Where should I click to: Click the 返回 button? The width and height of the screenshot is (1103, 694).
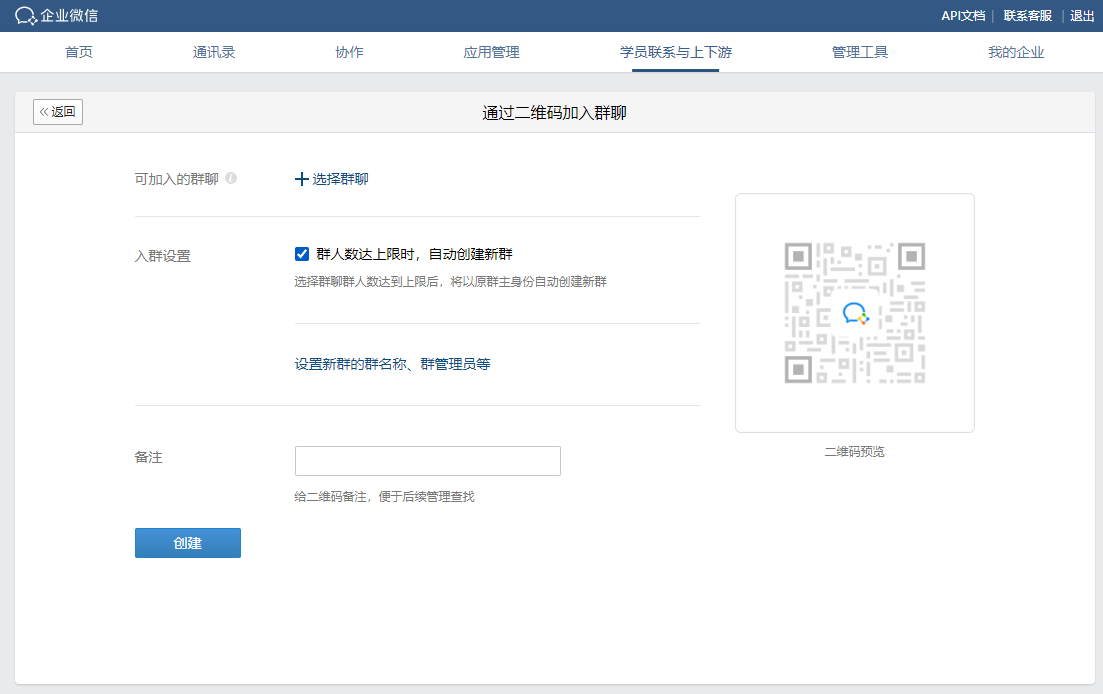tap(58, 112)
